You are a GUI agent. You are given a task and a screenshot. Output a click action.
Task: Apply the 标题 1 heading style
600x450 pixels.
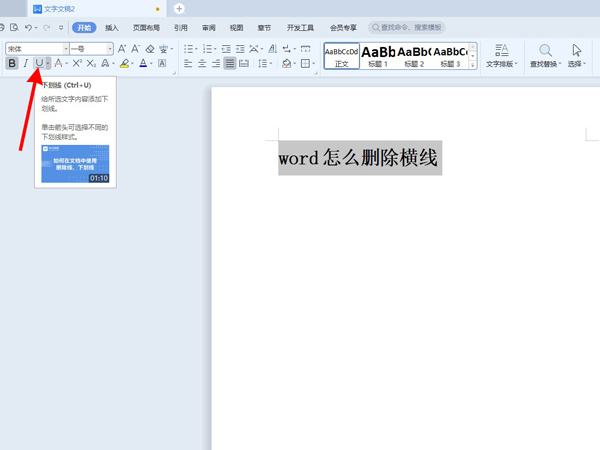(378, 55)
